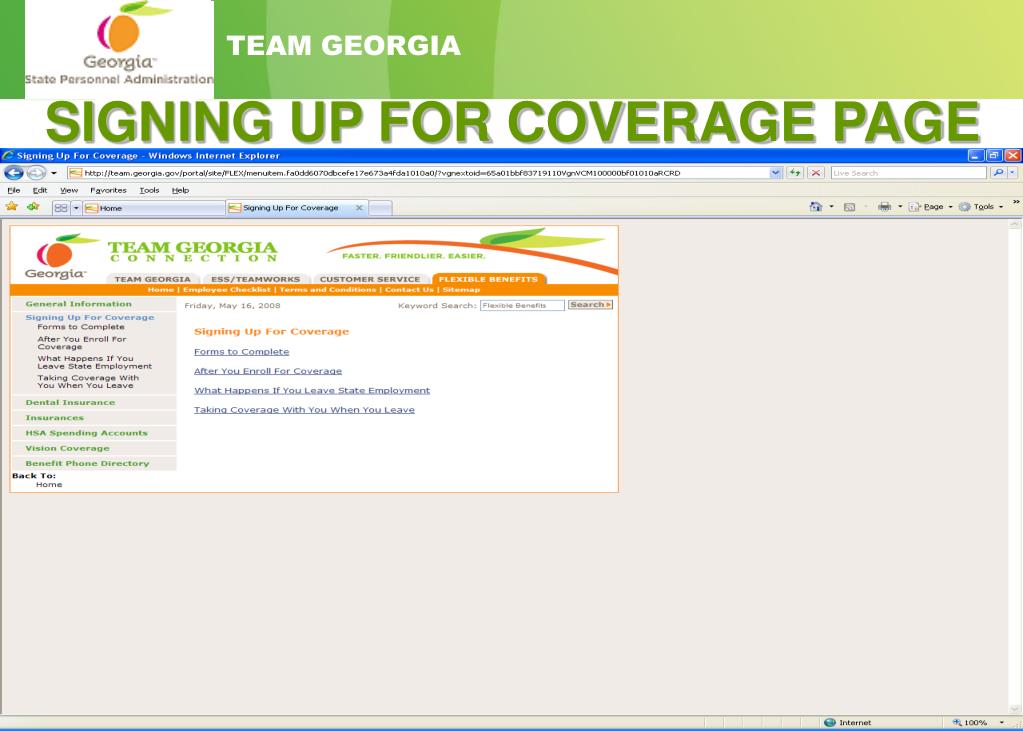Click the browser Back arrow button
The height and width of the screenshot is (731, 1023).
(14, 173)
